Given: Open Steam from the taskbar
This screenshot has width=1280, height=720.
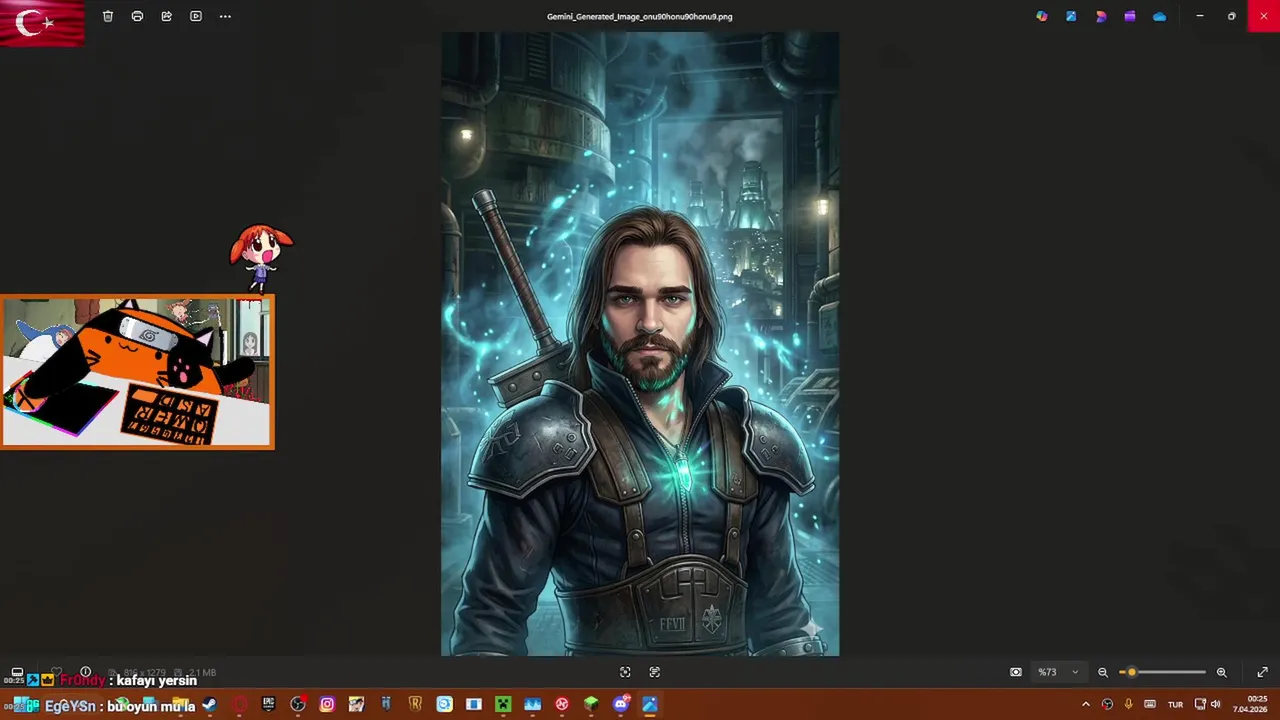Looking at the screenshot, I should [209, 704].
